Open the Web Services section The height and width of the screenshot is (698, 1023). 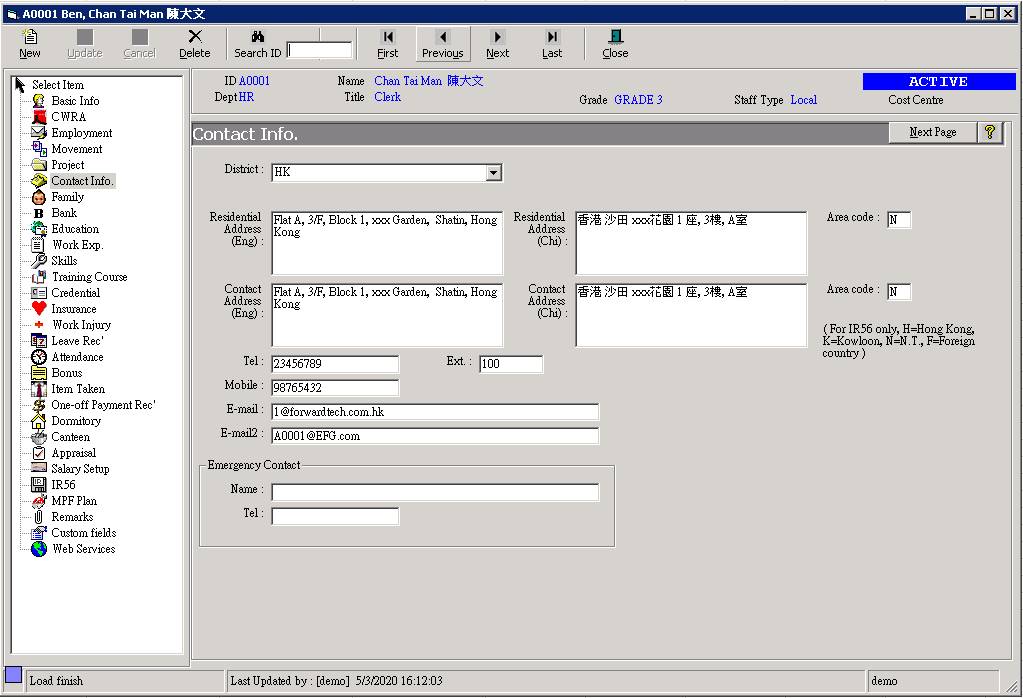point(84,549)
